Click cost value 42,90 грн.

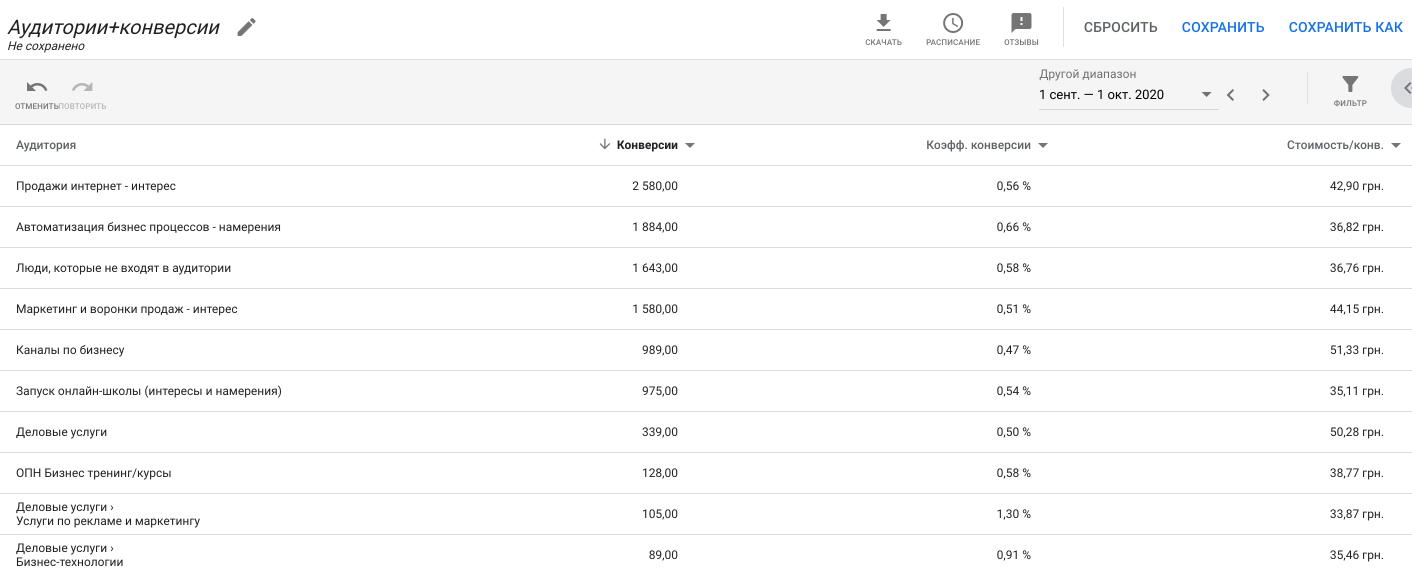click(x=1357, y=186)
